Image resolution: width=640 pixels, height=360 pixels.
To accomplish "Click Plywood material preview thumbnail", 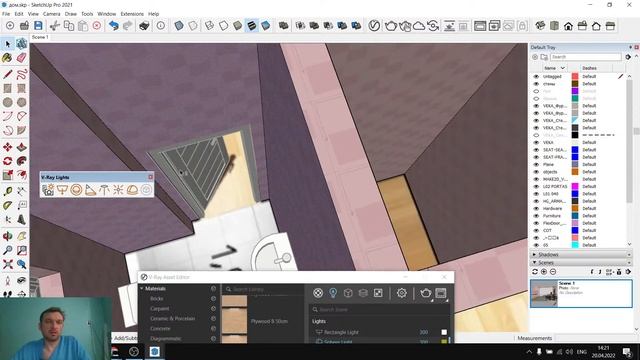I will (x=234, y=321).
